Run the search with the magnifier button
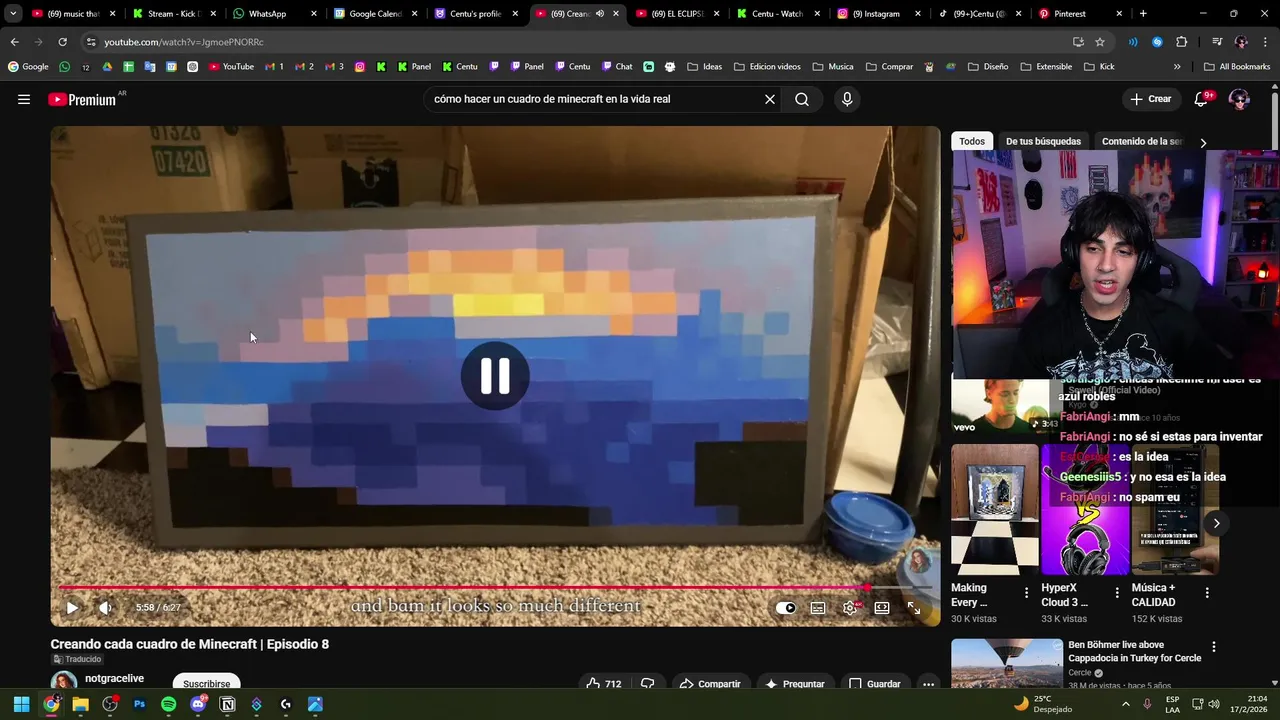This screenshot has width=1280, height=720. [802, 99]
